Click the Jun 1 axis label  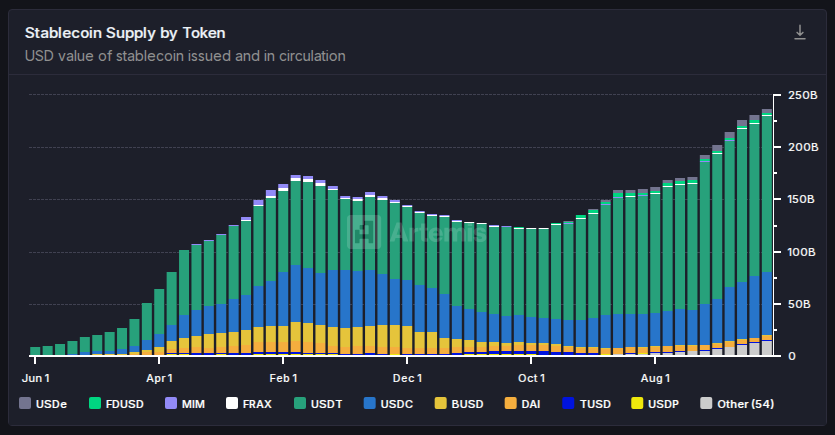(x=35, y=378)
